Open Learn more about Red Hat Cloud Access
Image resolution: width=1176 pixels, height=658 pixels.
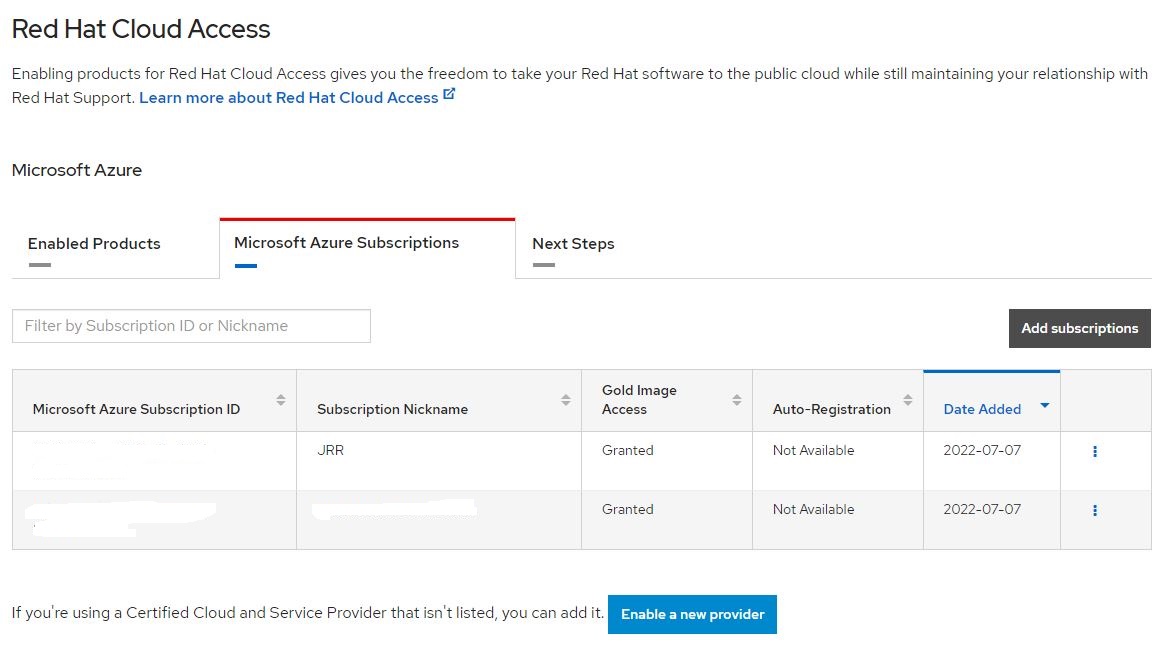point(288,98)
